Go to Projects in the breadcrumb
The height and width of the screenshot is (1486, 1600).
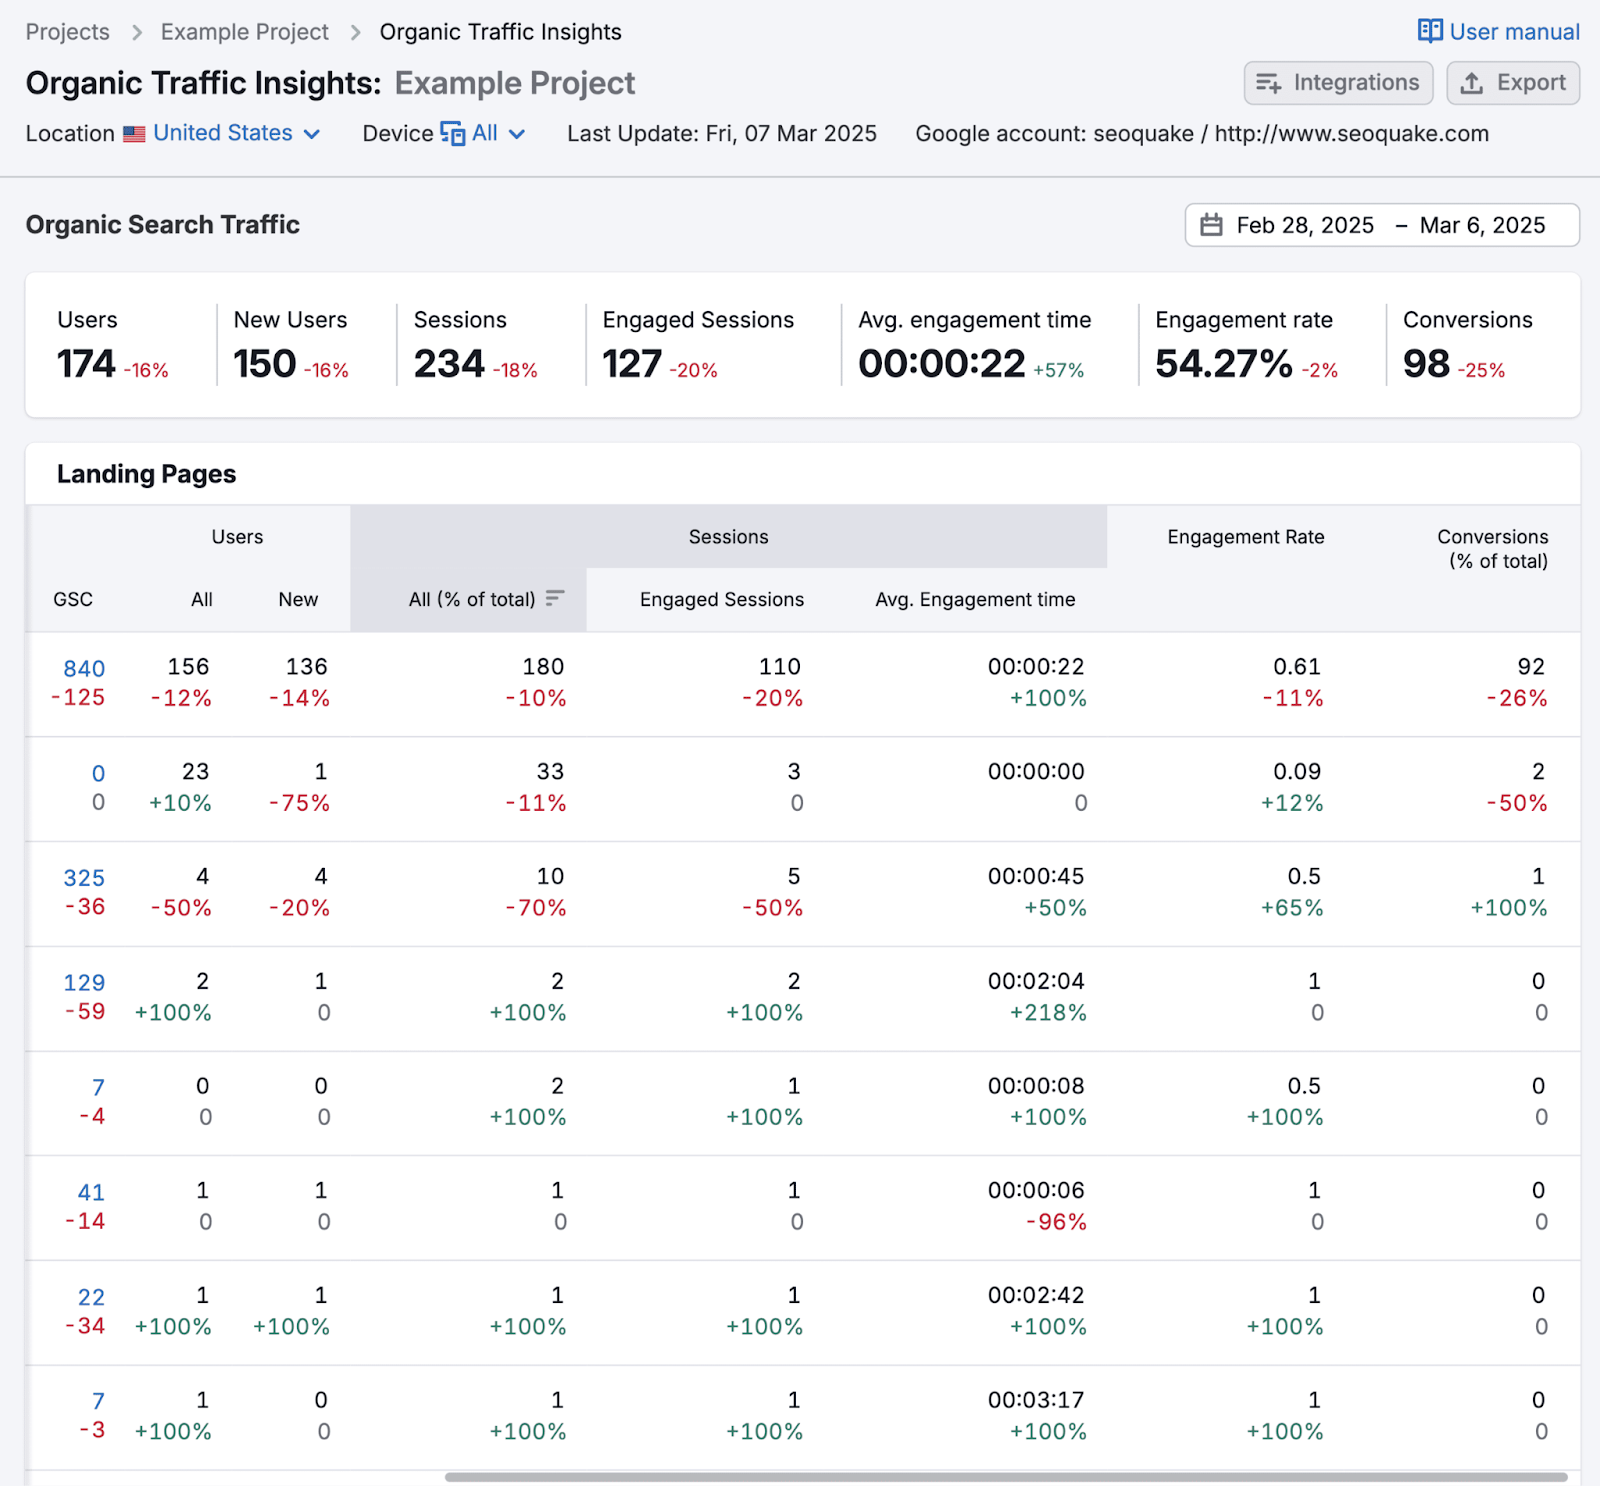pos(68,32)
